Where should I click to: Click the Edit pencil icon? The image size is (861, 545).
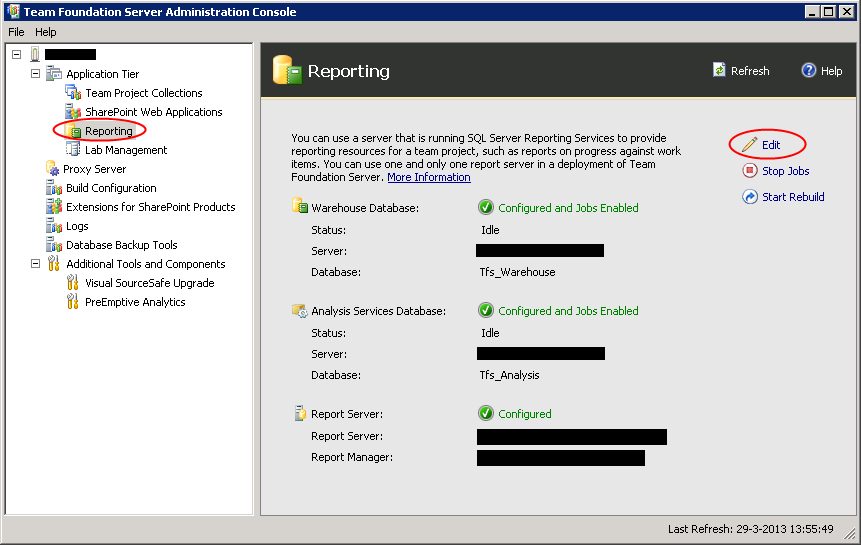[749, 145]
